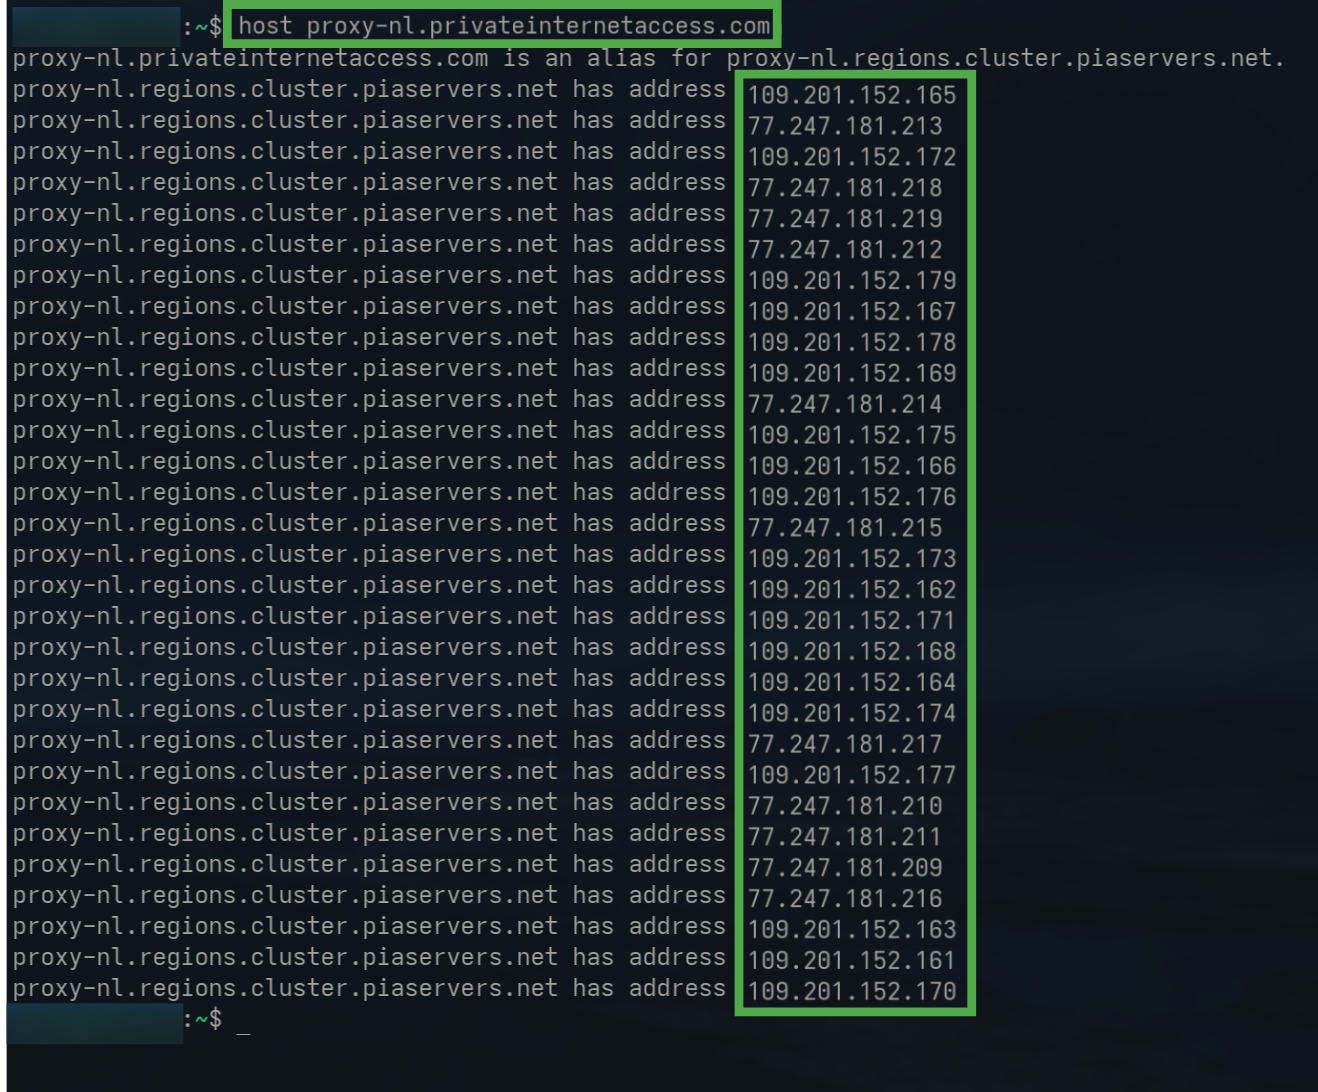Click IP address 77.247.181.213

pos(845,126)
